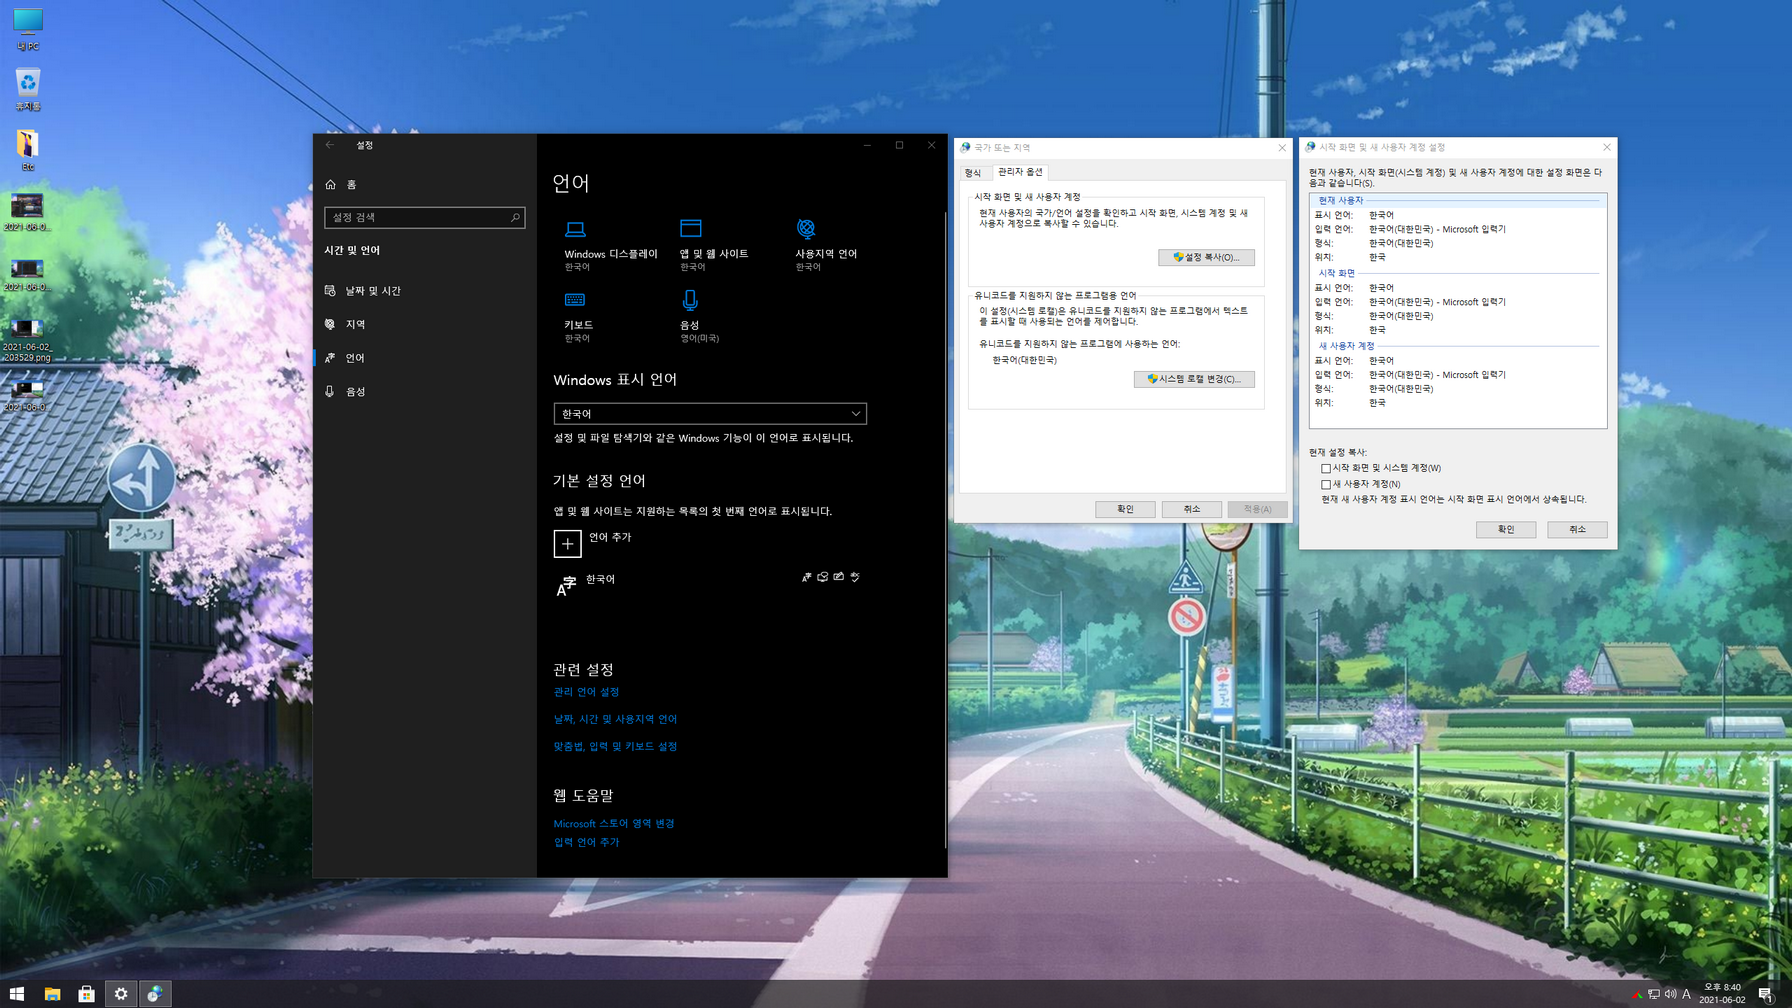
Task: Click 취소 in the 국가 또는 지역 dialog
Action: 1191,509
